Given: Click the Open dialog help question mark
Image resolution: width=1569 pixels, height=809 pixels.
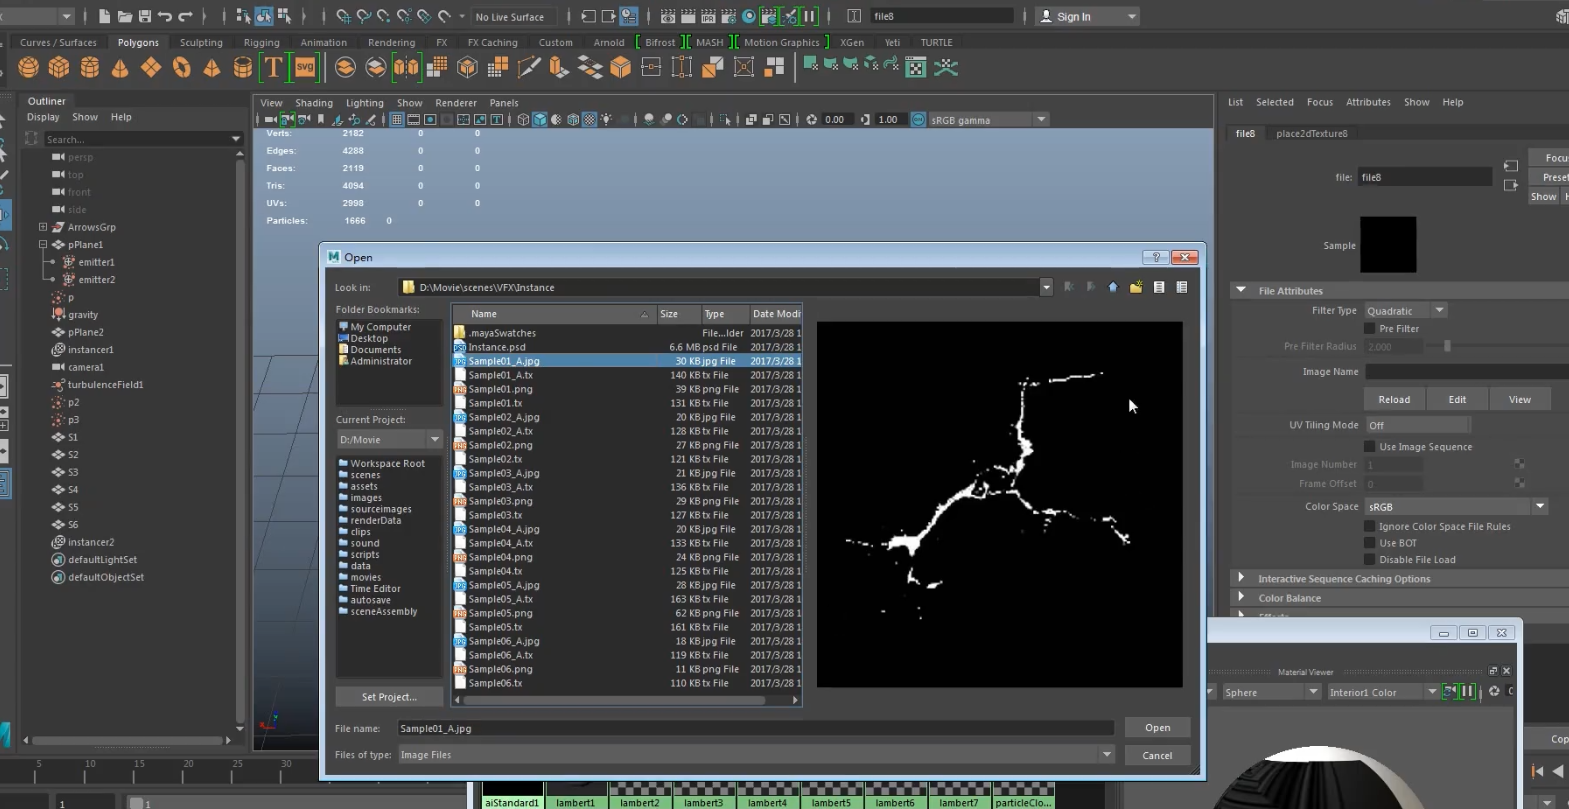Looking at the screenshot, I should point(1156,257).
